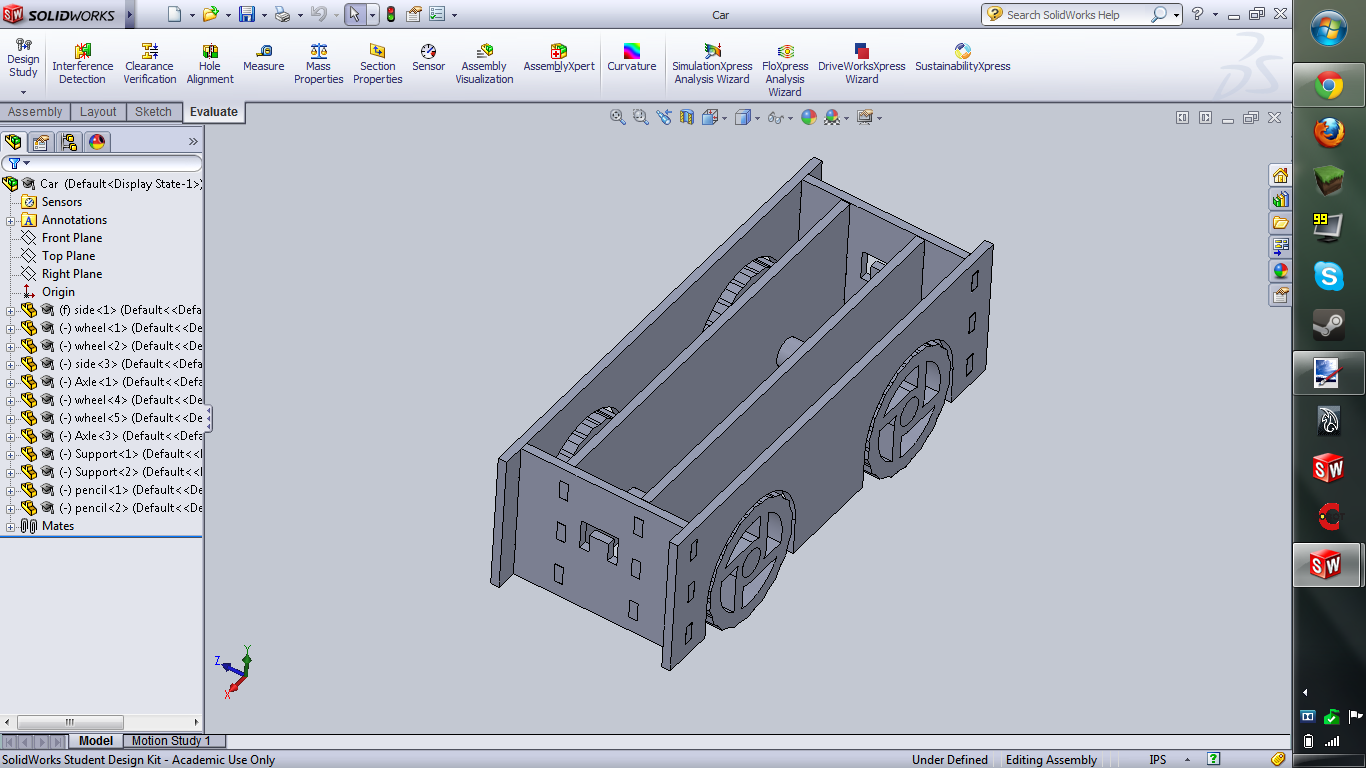
Task: Click the Save icon
Action: click(x=246, y=14)
